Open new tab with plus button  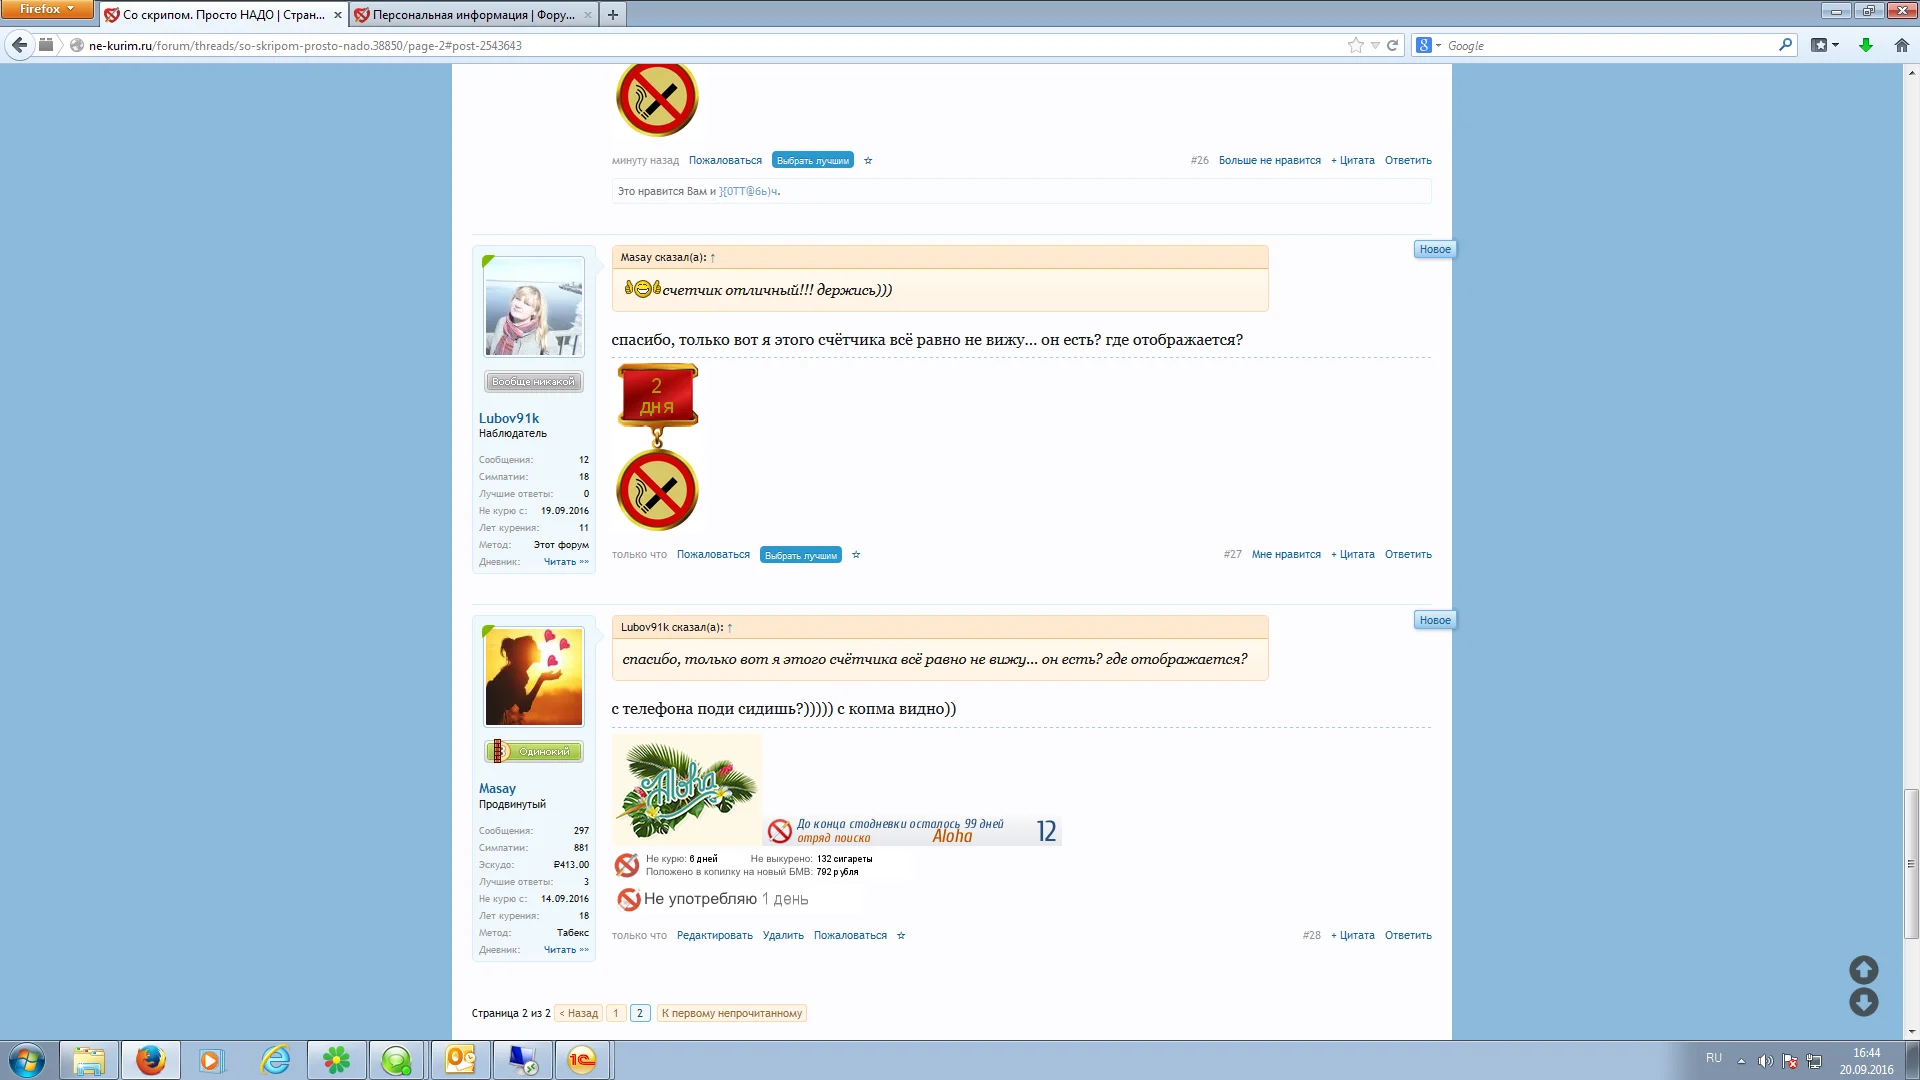point(613,14)
